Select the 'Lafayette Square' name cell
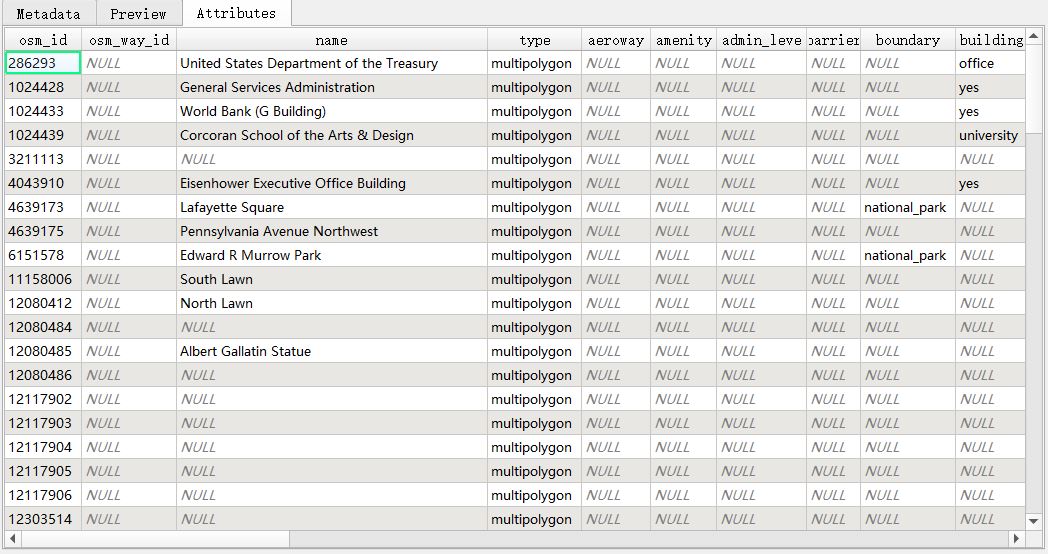The image size is (1048, 554). [x=332, y=208]
